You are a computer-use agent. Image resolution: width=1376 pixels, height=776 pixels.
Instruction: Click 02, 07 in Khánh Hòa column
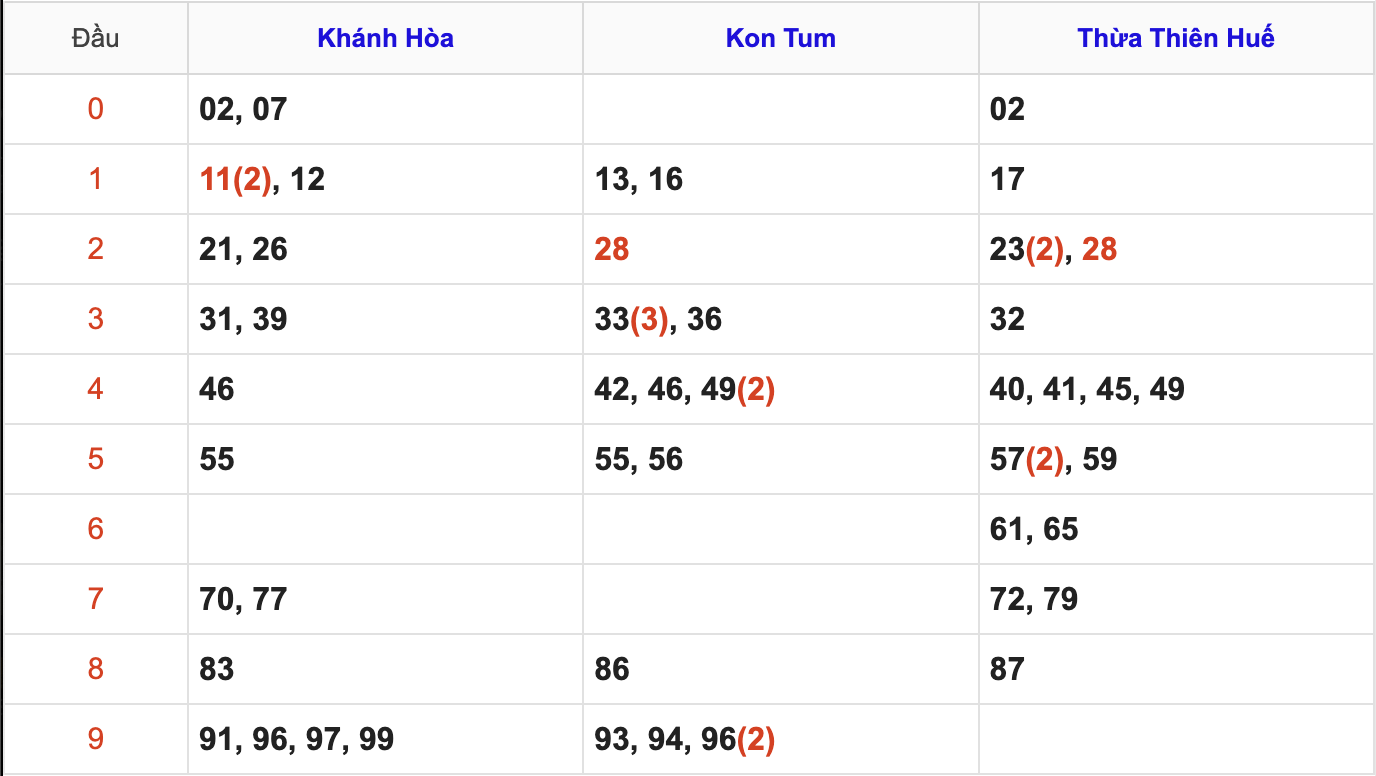pos(243,109)
